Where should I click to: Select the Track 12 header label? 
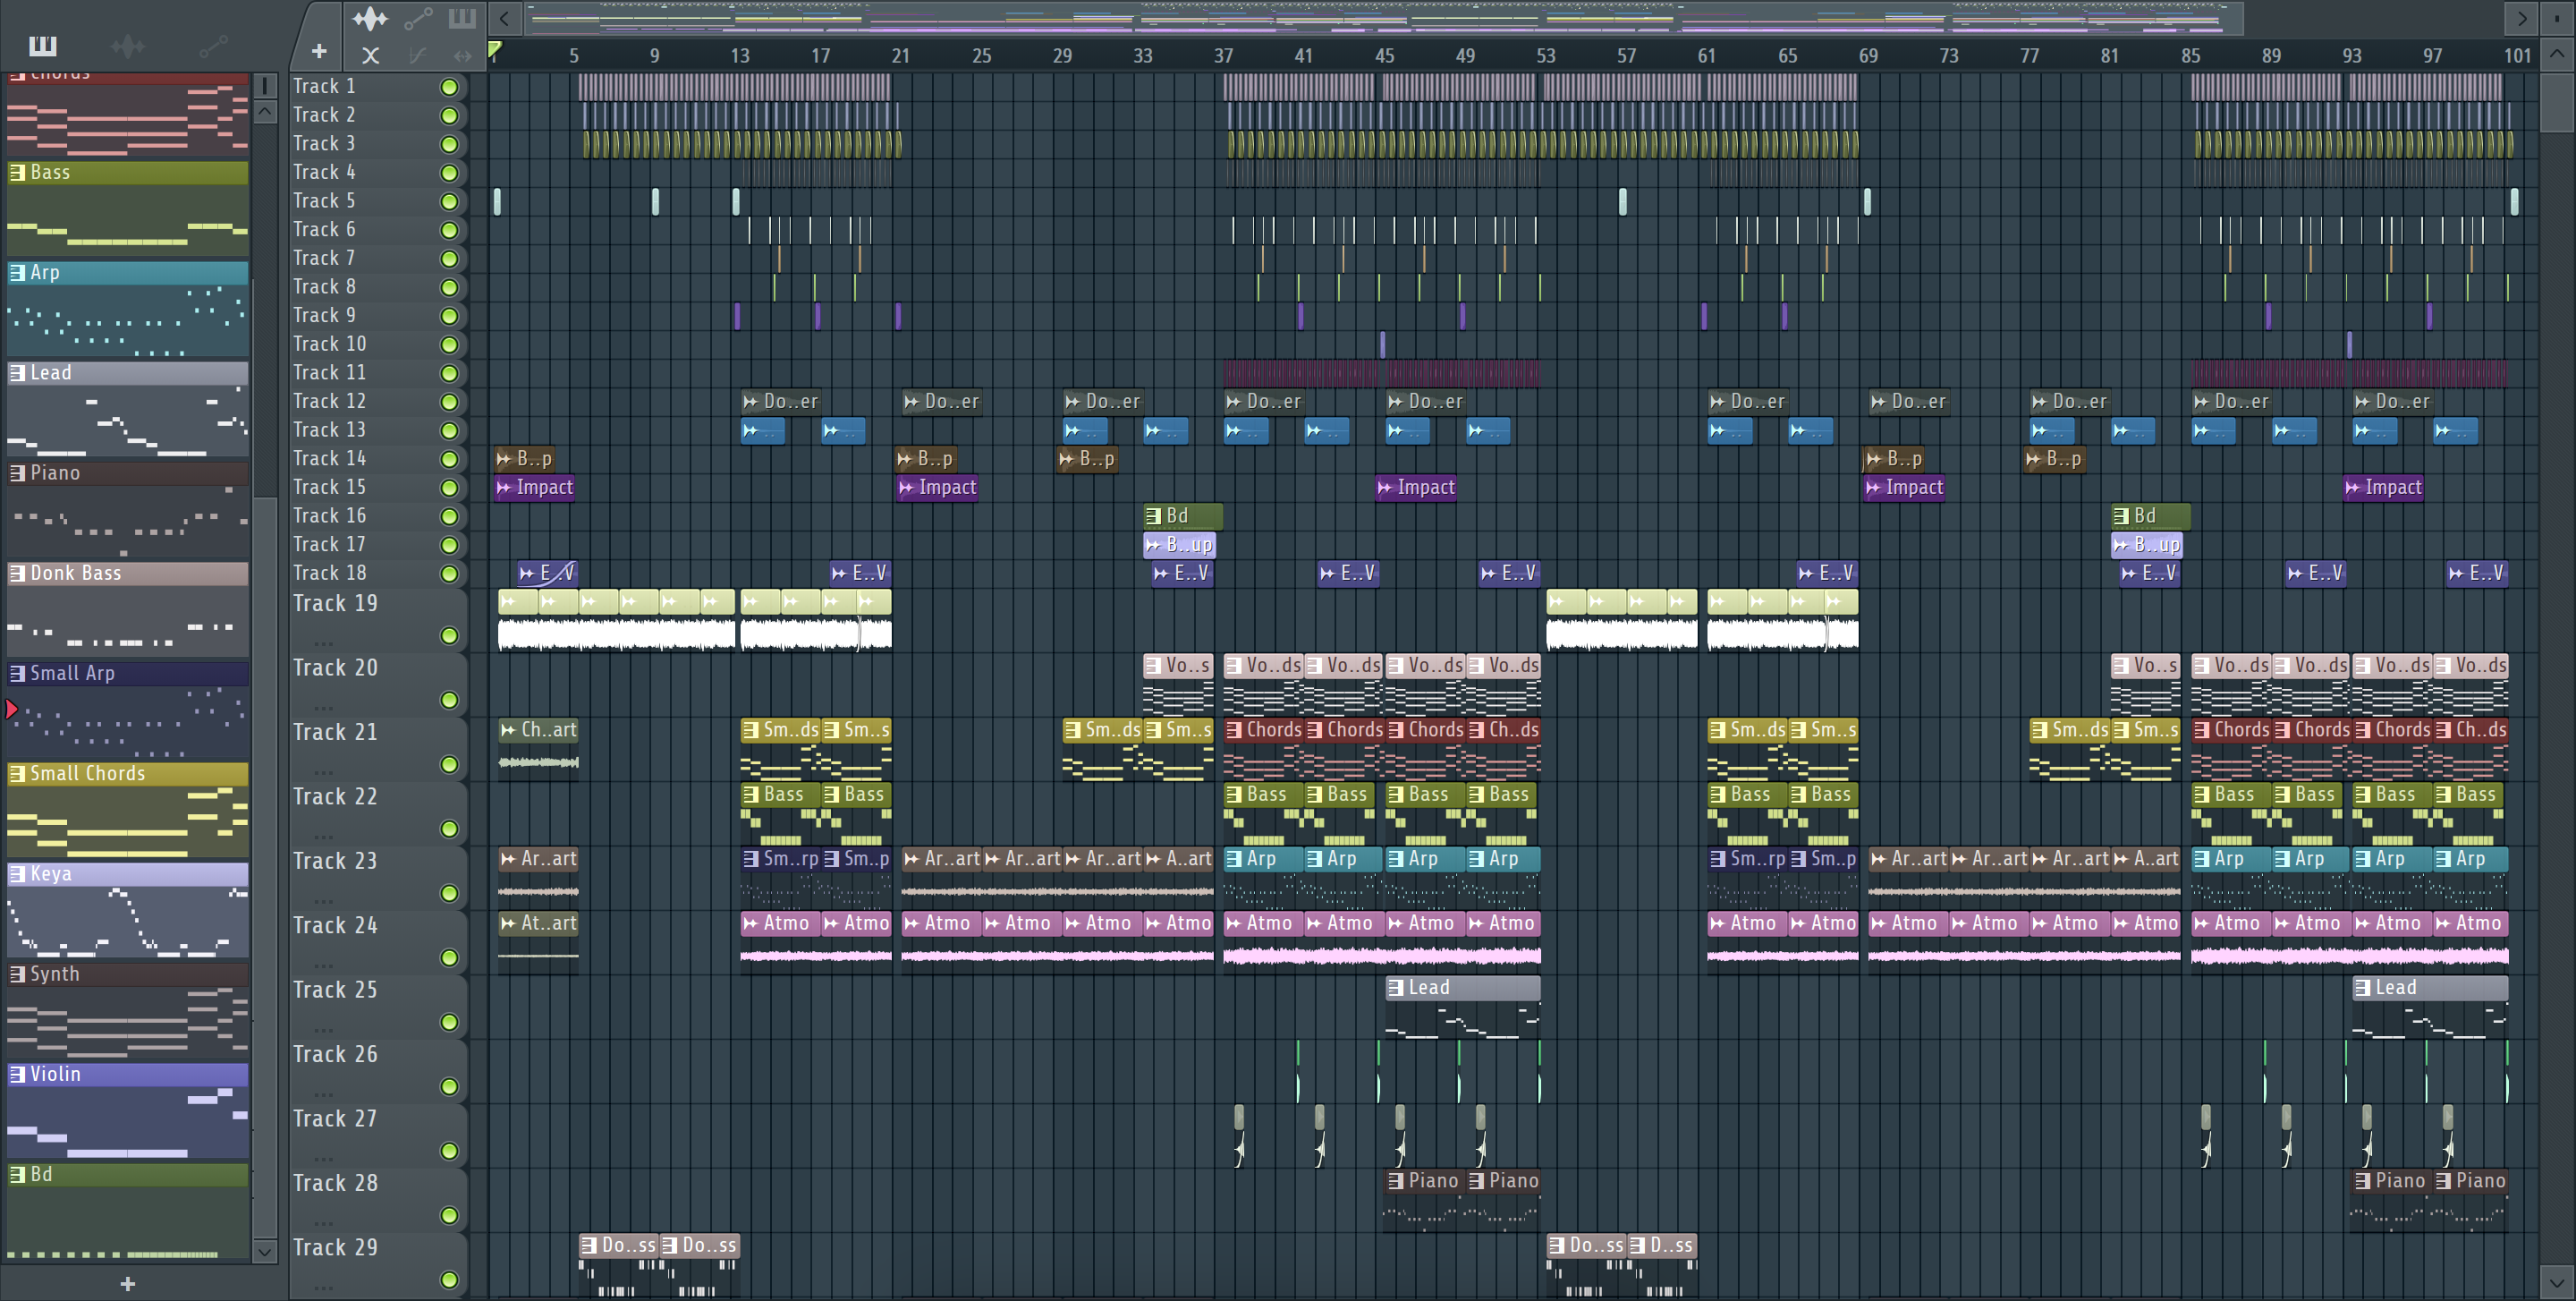click(x=329, y=402)
